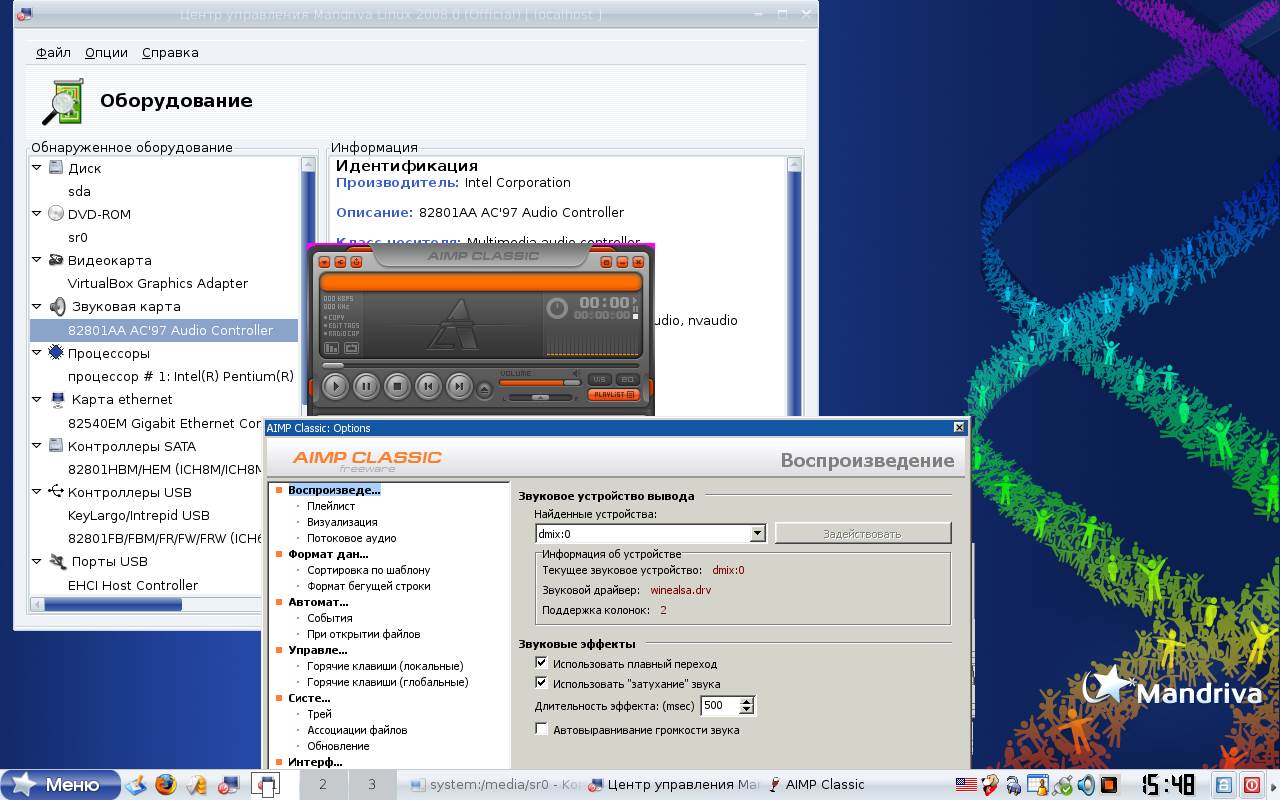Start playback in AIMP Classic
This screenshot has height=800, width=1280.
pos(336,385)
